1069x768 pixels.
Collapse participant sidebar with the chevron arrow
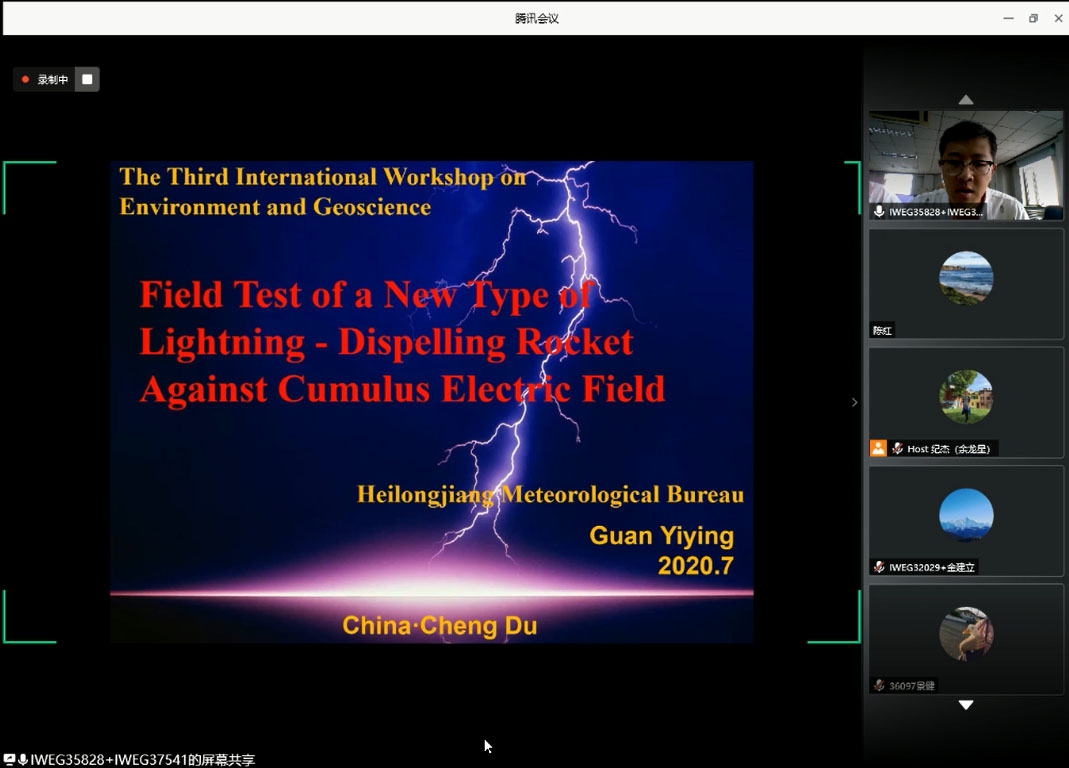(x=854, y=402)
